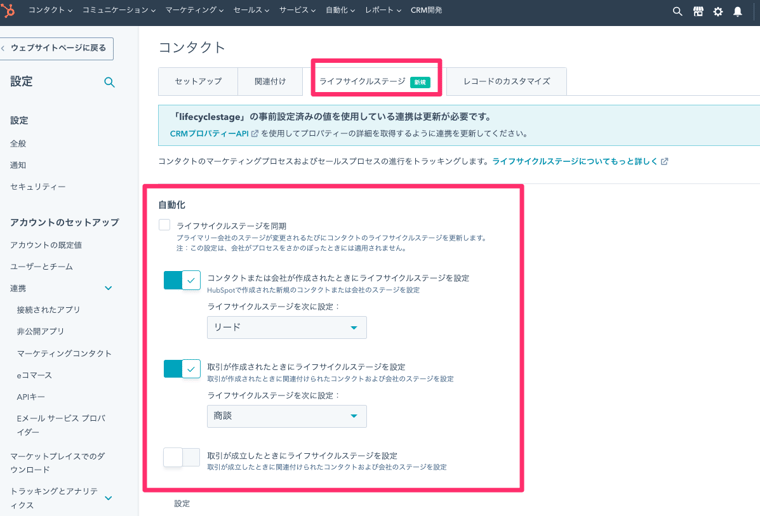Click the トラッキングとアナリティクス sidebar label

coord(54,498)
